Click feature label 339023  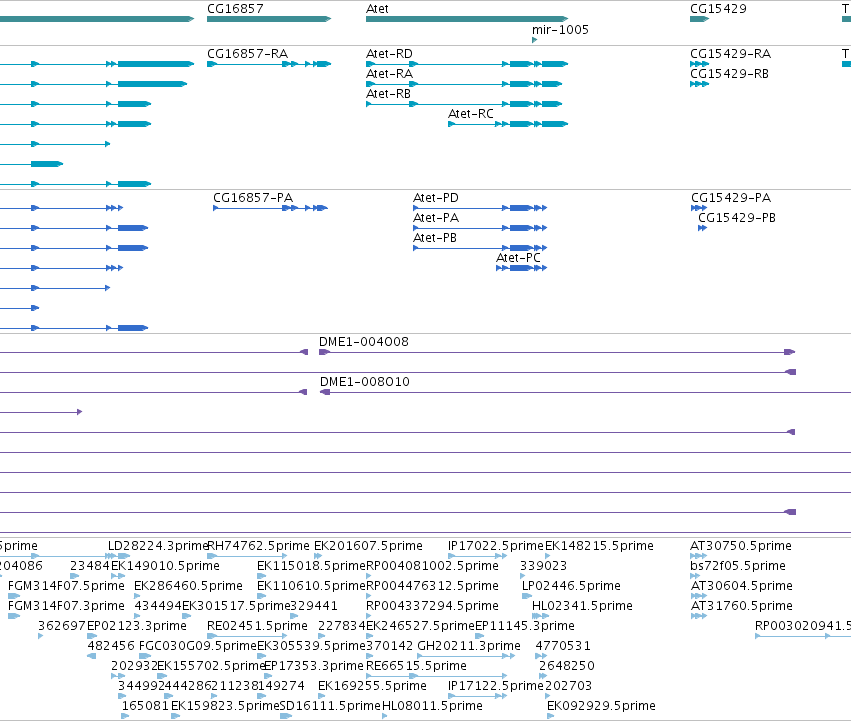543,566
